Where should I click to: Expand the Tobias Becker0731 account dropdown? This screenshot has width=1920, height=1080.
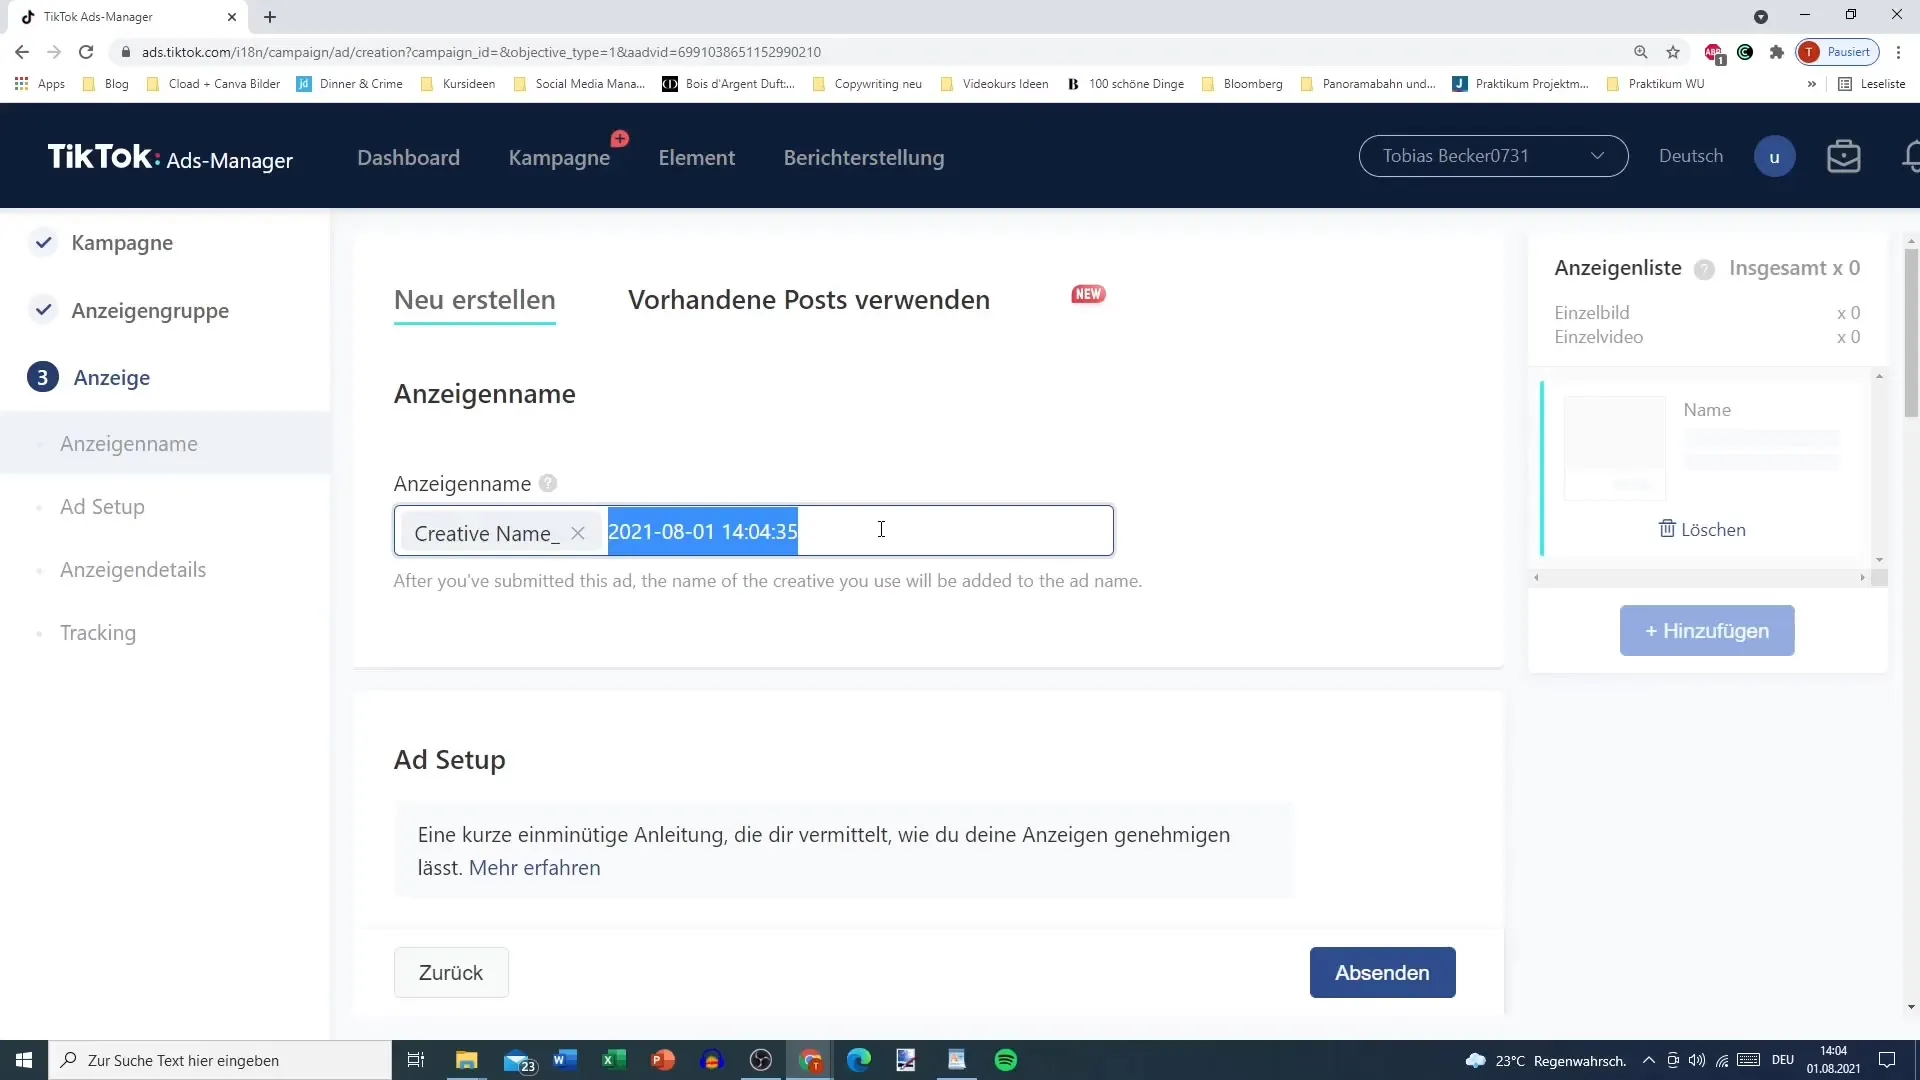(1493, 156)
